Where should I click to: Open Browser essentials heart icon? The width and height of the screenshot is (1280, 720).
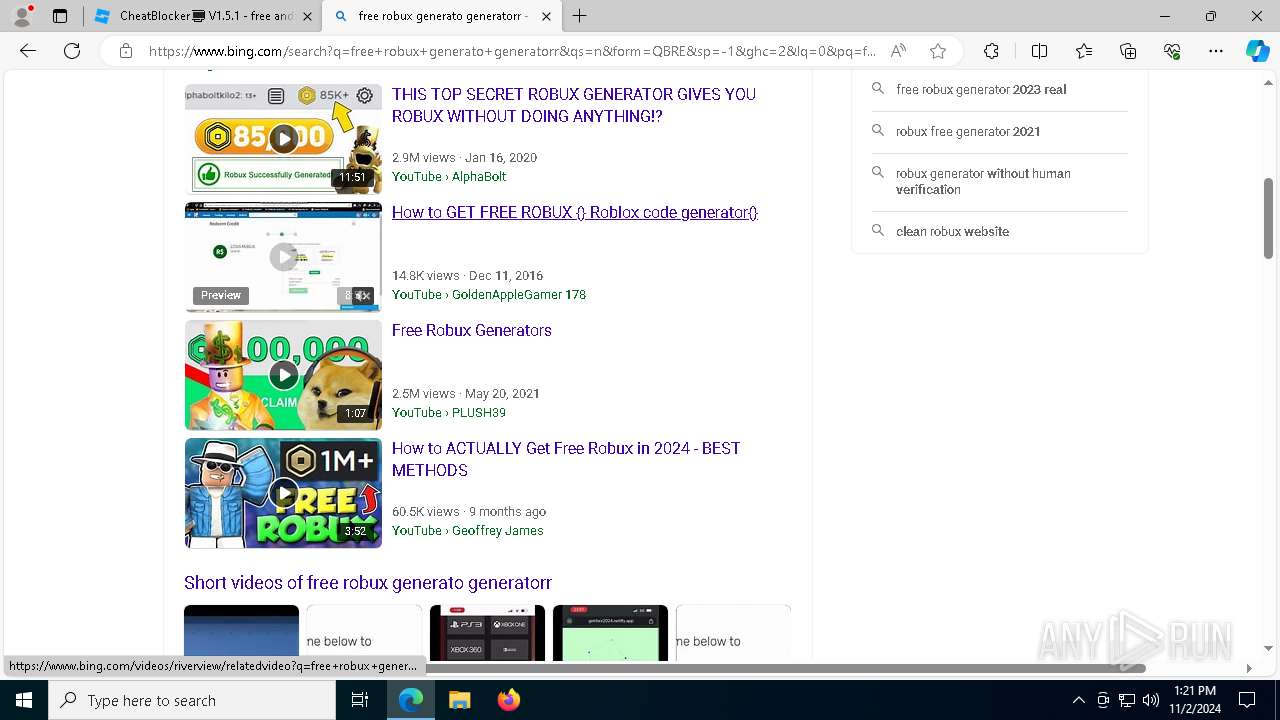(x=1172, y=51)
